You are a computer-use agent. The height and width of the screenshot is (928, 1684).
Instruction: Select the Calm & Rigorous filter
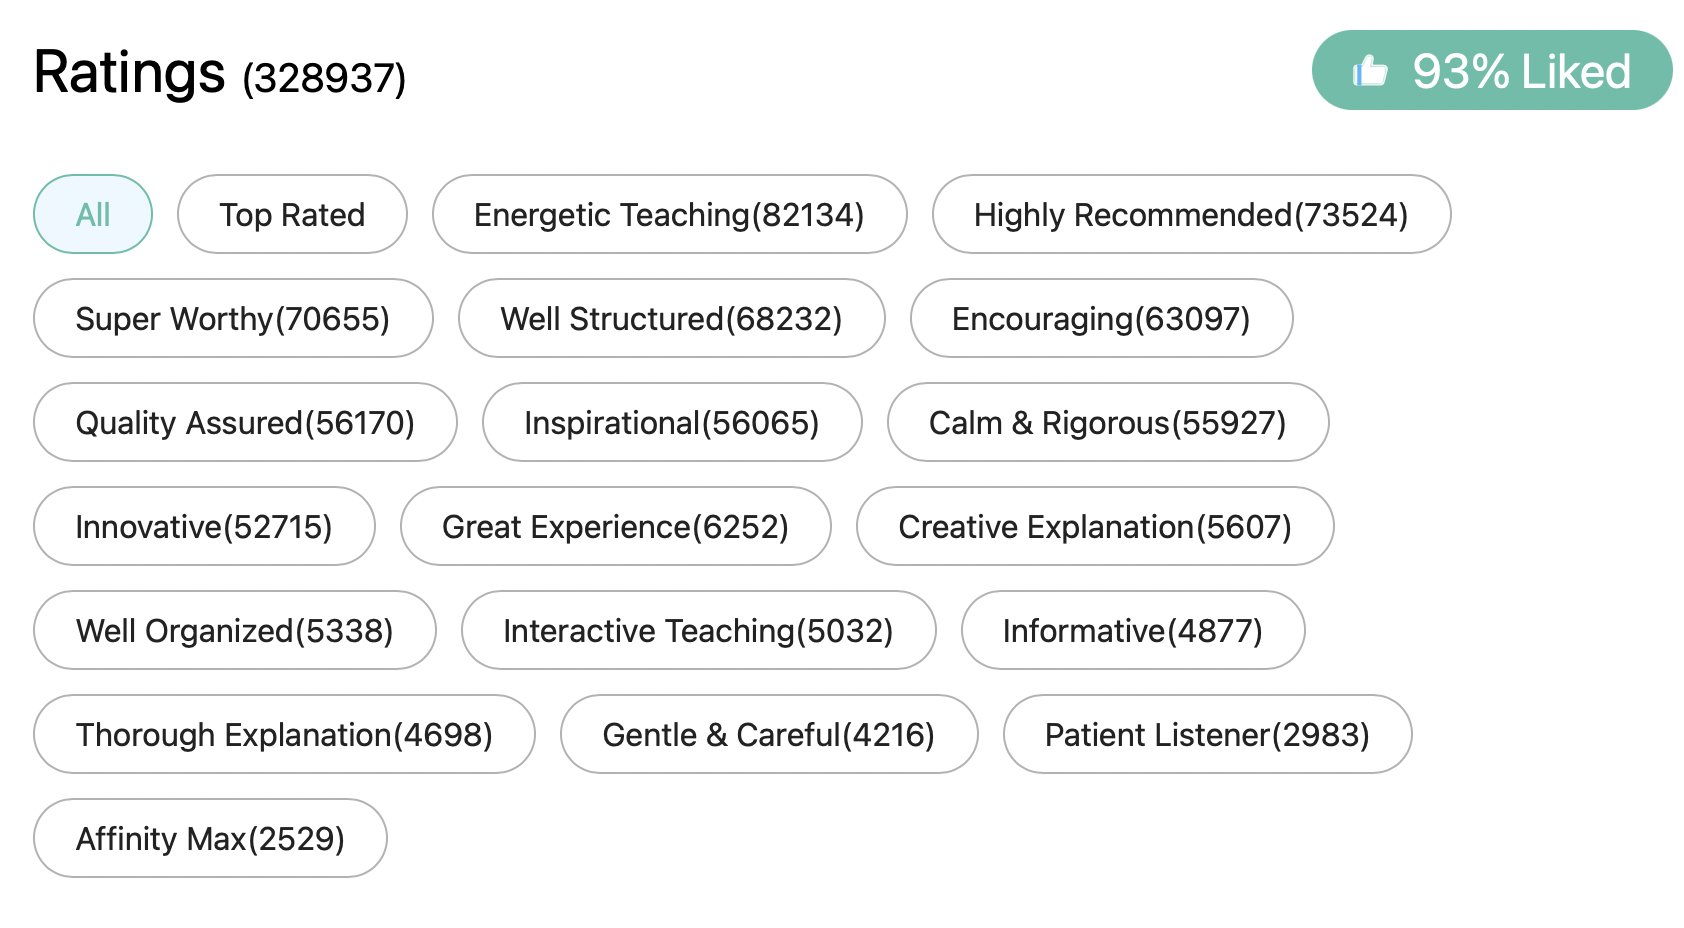pyautogui.click(x=1107, y=422)
